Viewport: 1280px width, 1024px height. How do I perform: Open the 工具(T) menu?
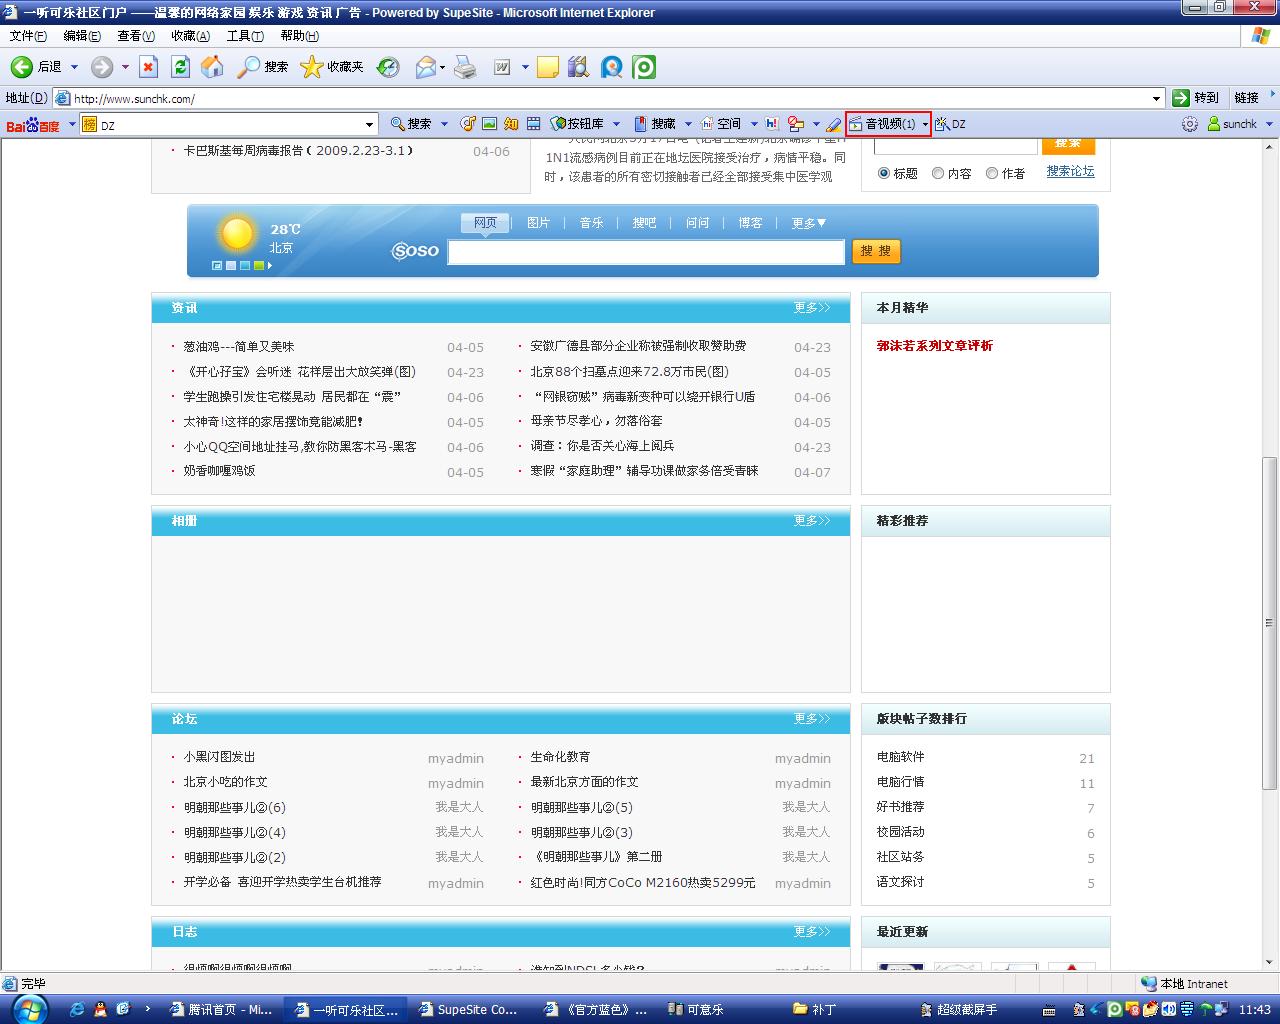pyautogui.click(x=244, y=36)
